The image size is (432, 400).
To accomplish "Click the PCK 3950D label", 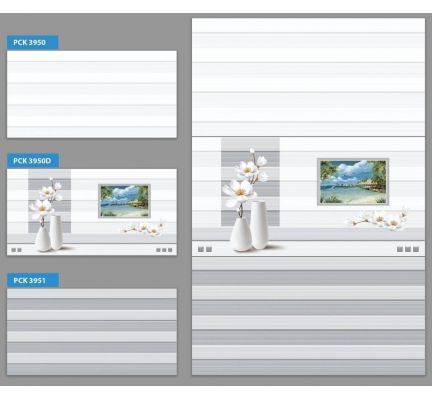I will coord(33,161).
